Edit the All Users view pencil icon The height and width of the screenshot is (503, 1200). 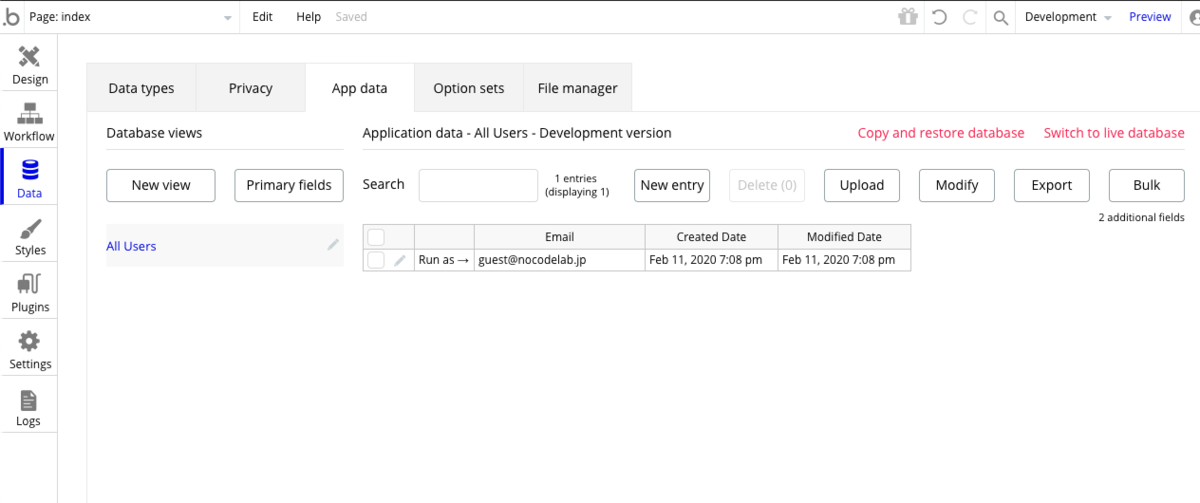pos(333,245)
